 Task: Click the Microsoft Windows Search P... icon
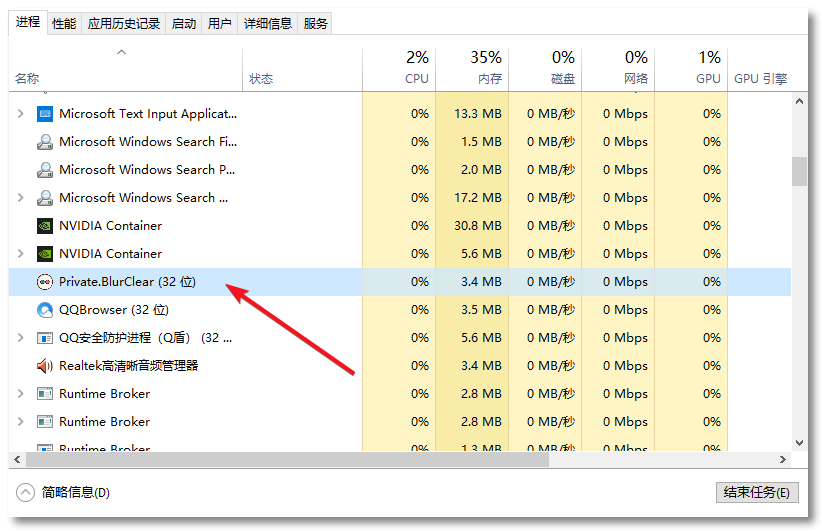click(45, 170)
